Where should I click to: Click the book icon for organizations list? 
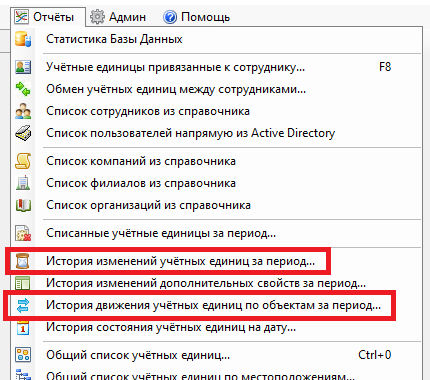click(23, 205)
